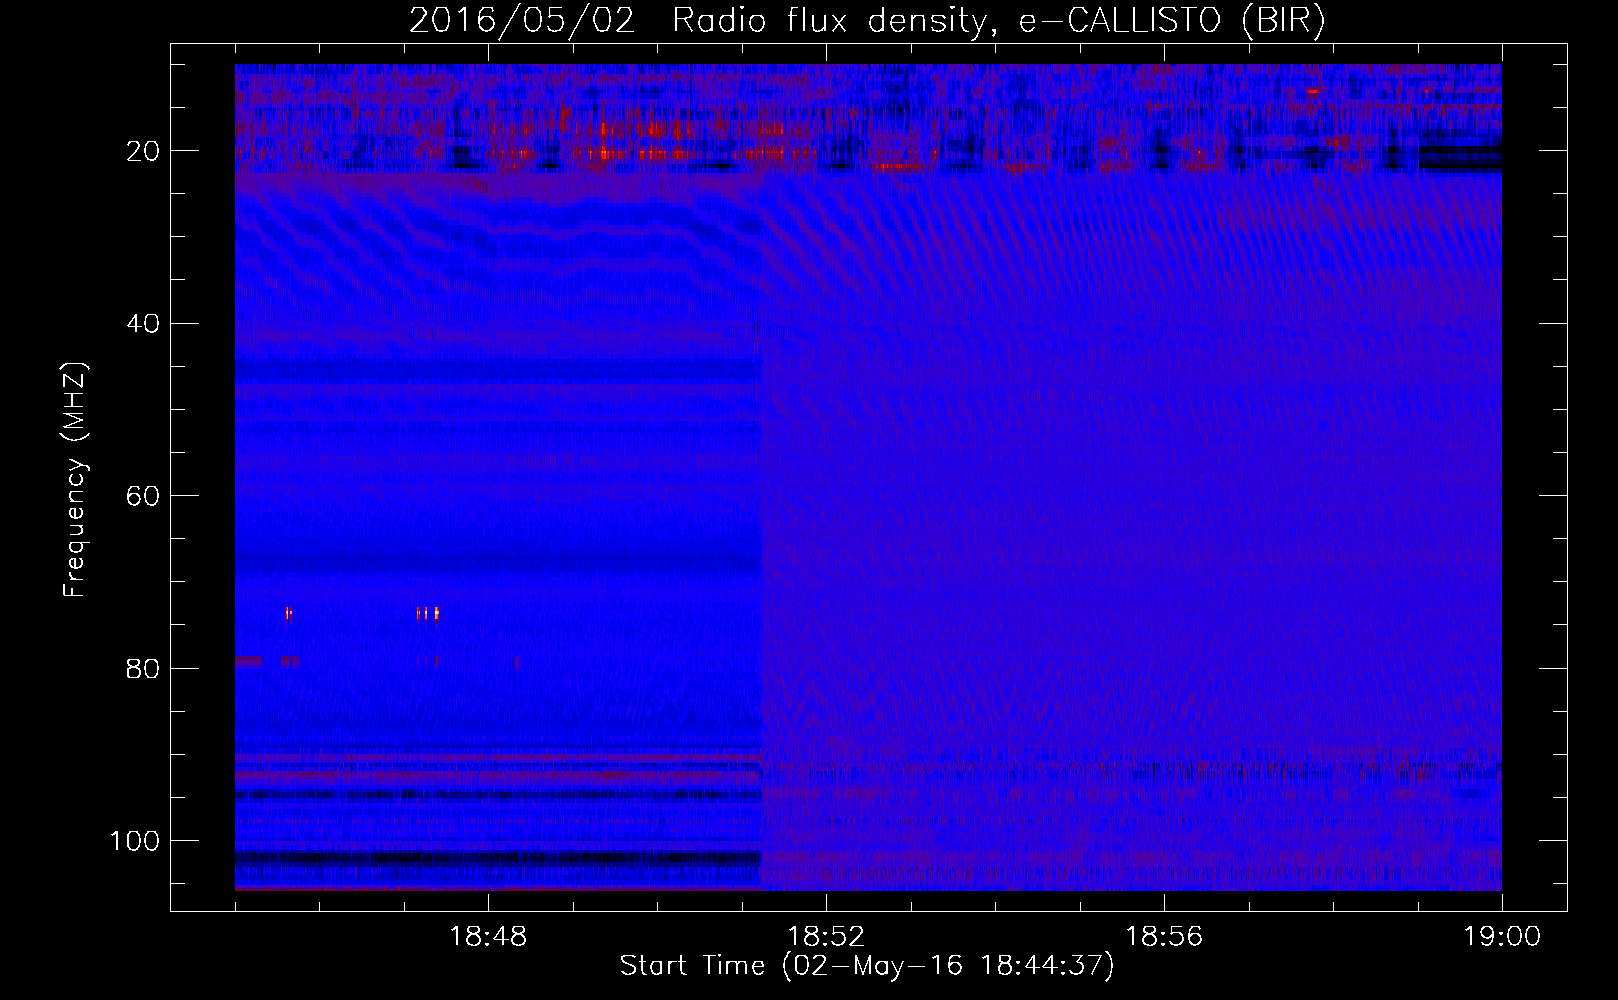This screenshot has height=1000, width=1618.
Task: Click the 'Start Time (02-May-16 18:44:37)' axis label
Action: tap(867, 966)
